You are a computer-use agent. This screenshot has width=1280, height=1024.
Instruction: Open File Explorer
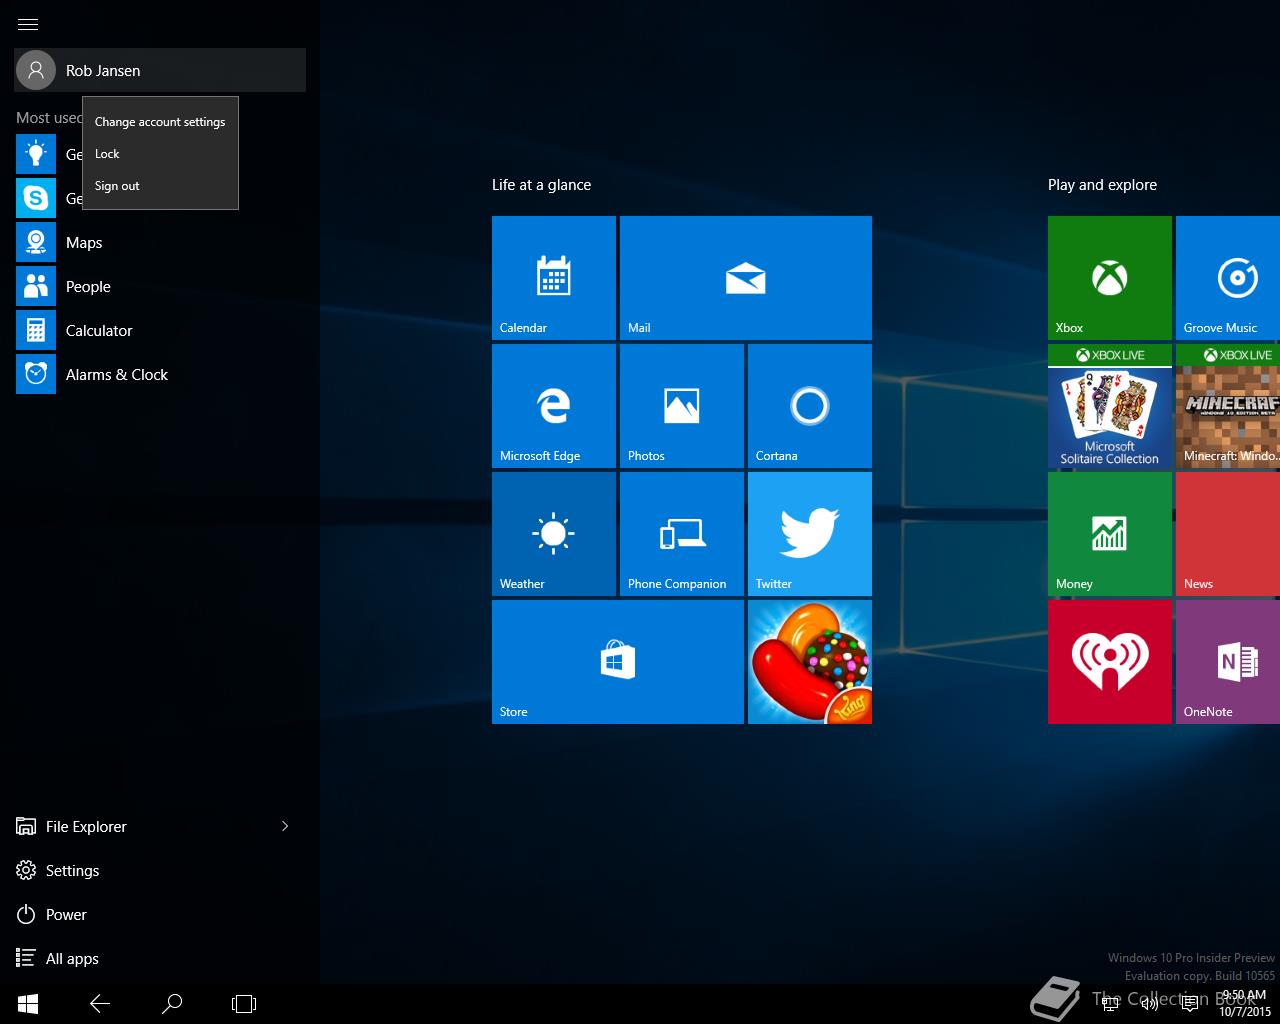[140, 826]
